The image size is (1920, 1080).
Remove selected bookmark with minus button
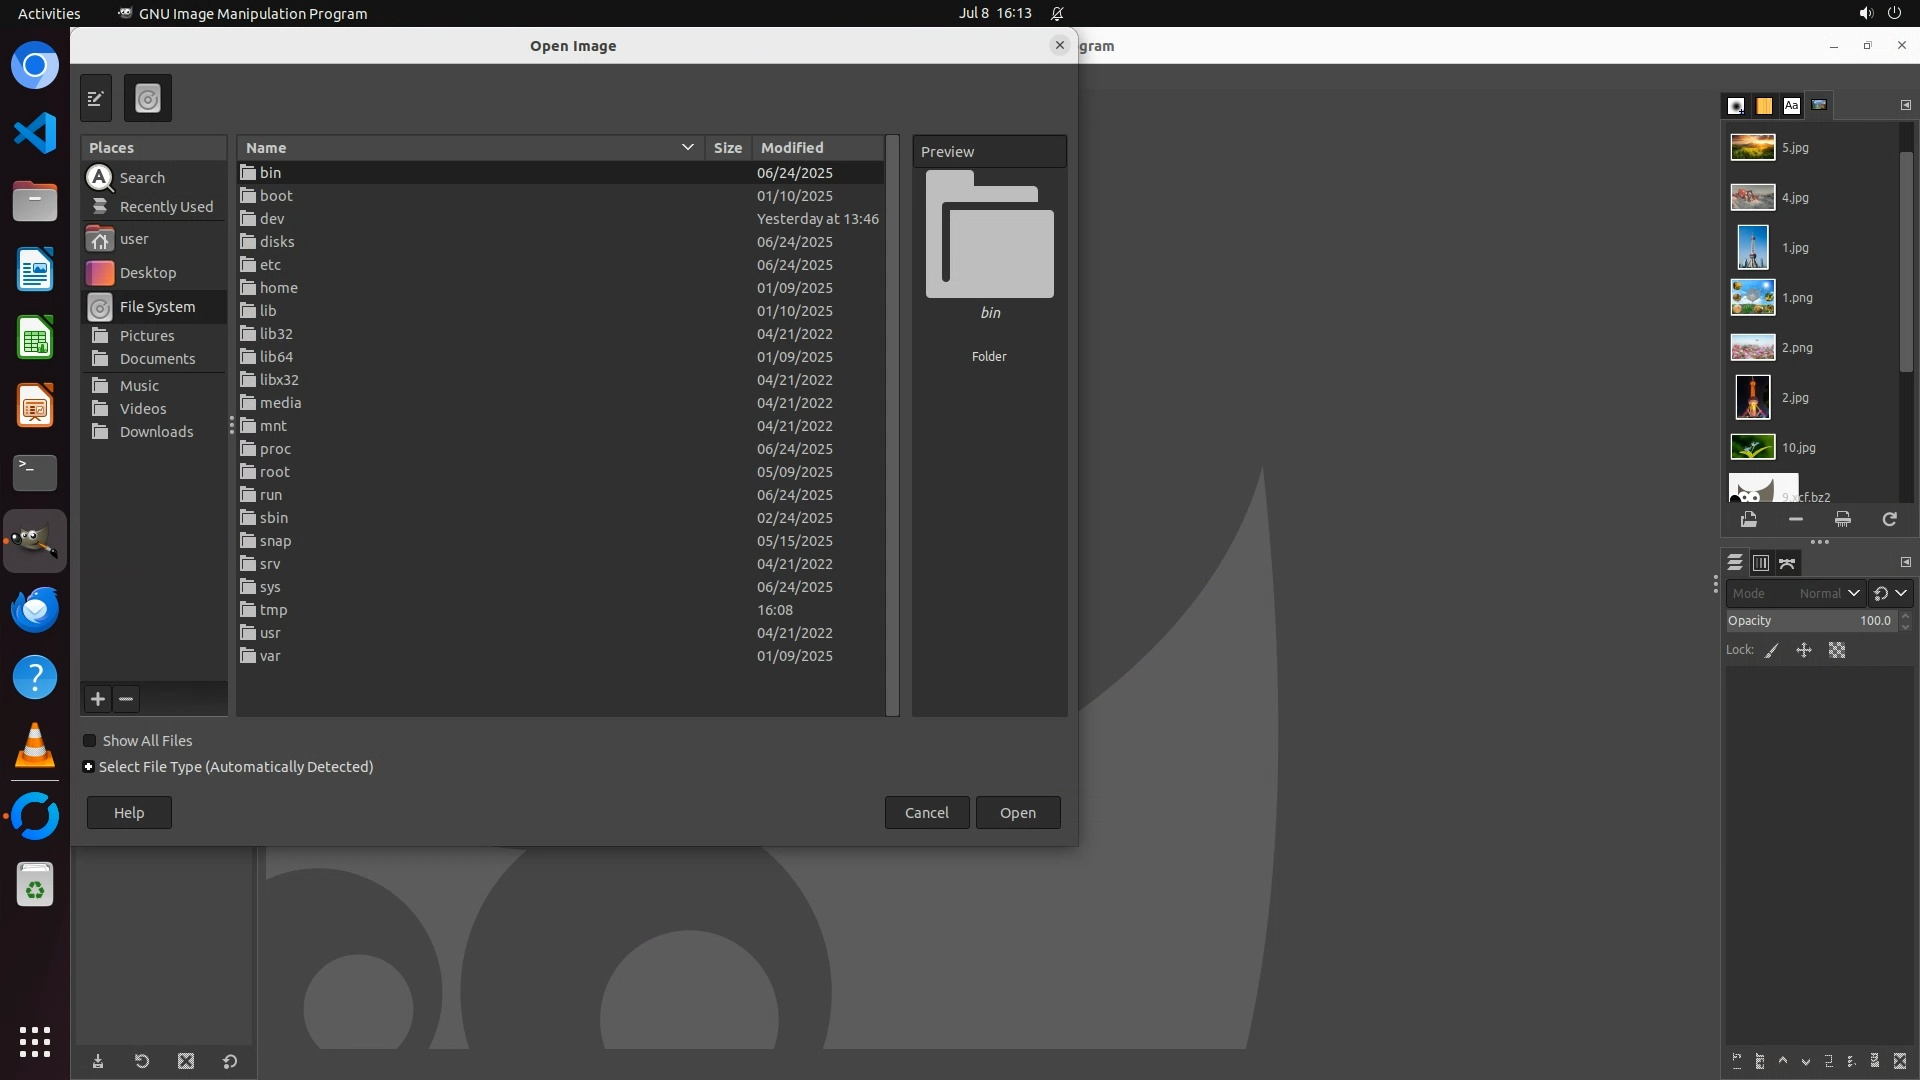point(126,699)
